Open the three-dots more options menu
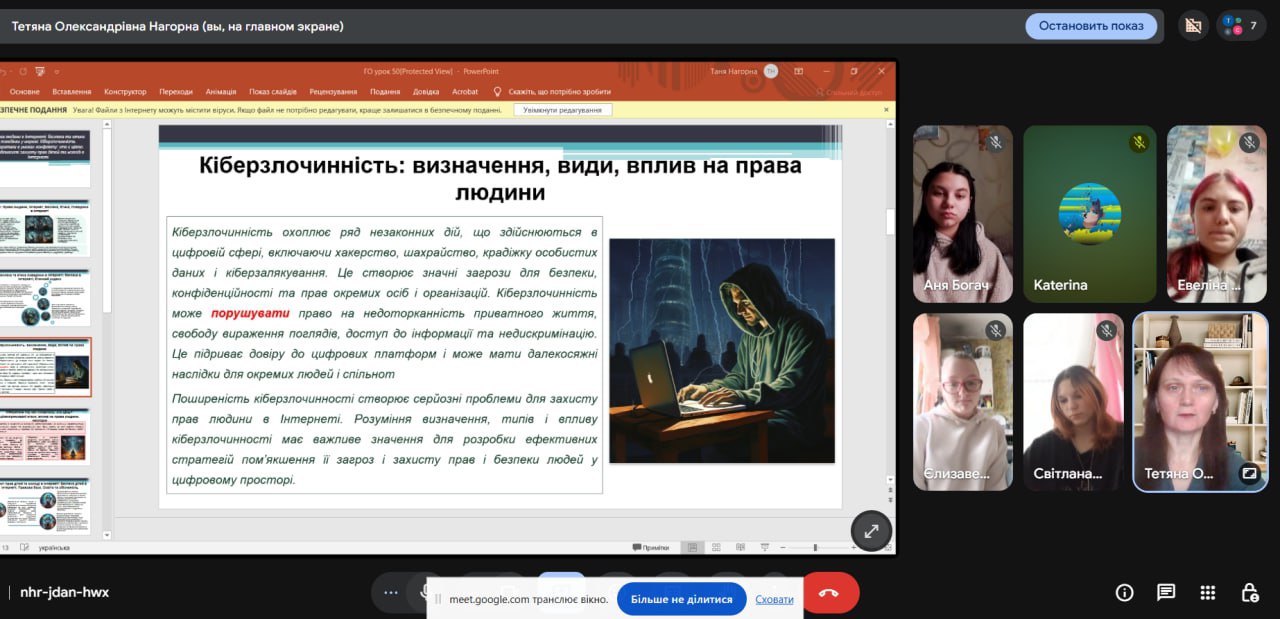Viewport: 1280px width, 619px height. coord(391,592)
